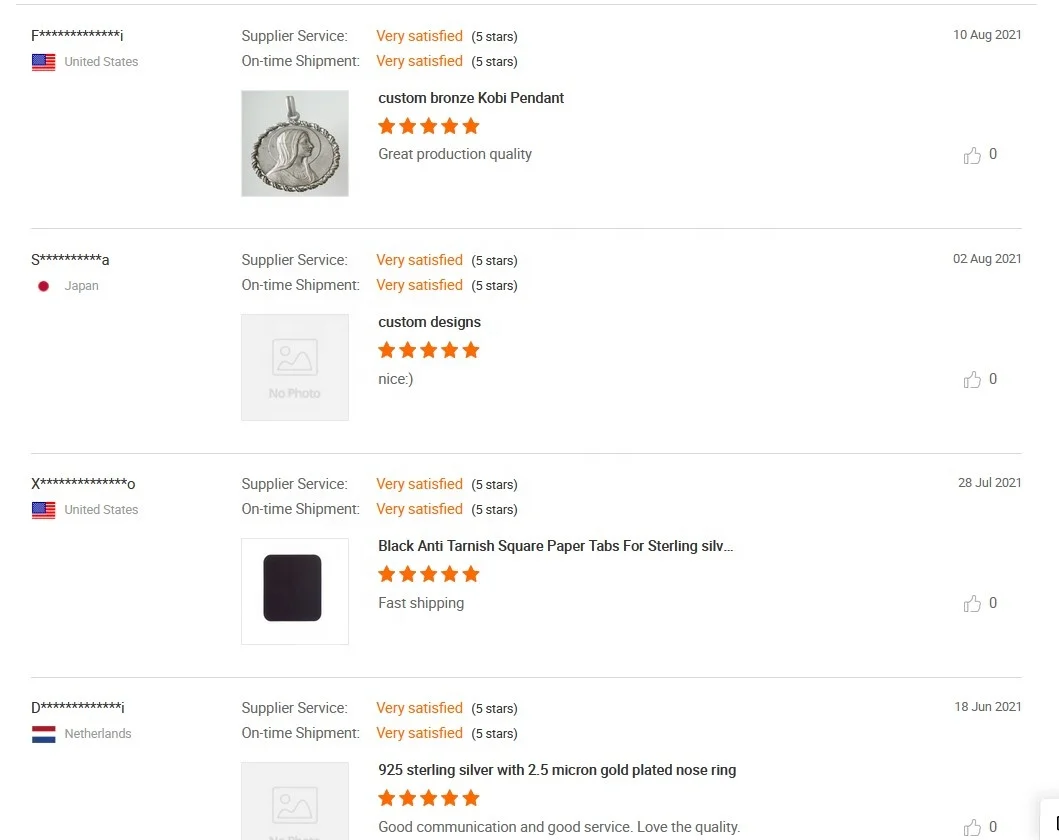The width and height of the screenshot is (1059, 840).
Task: Like the 'Good communication' nose ring review
Action: [x=972, y=827]
